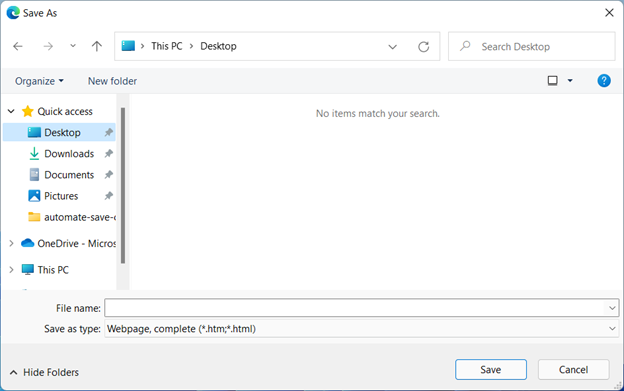Expand the This PC tree node
The image size is (624, 391).
[x=11, y=270]
